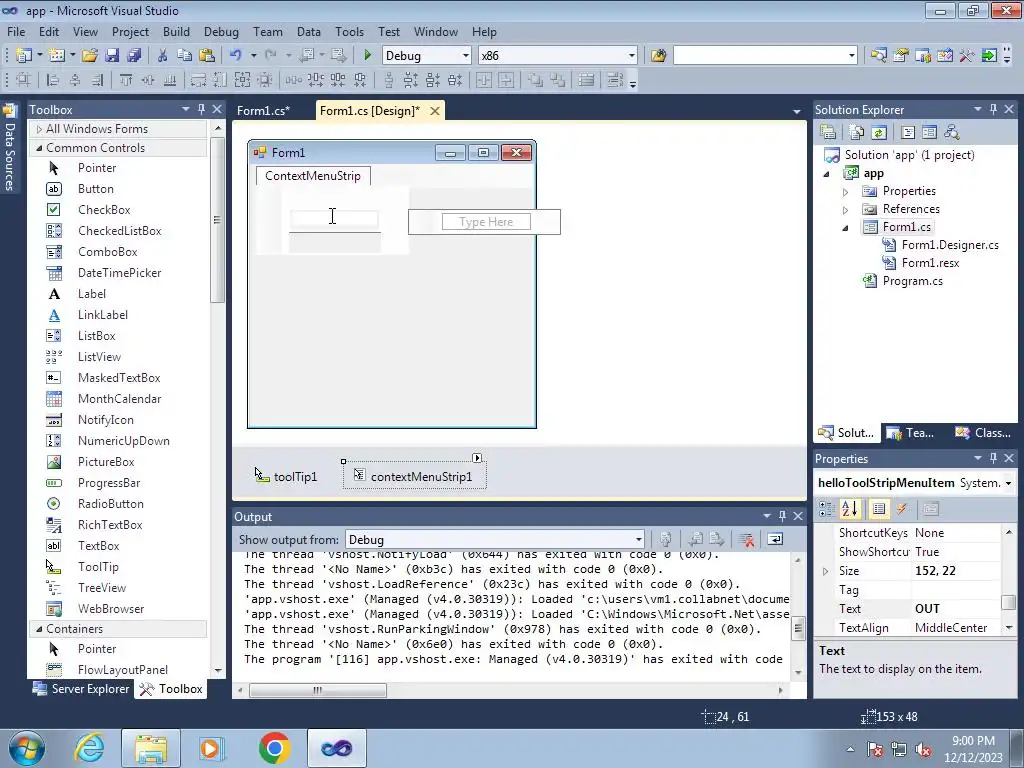
Task: Select the contextMenuStrip1 component in tray
Action: point(414,476)
